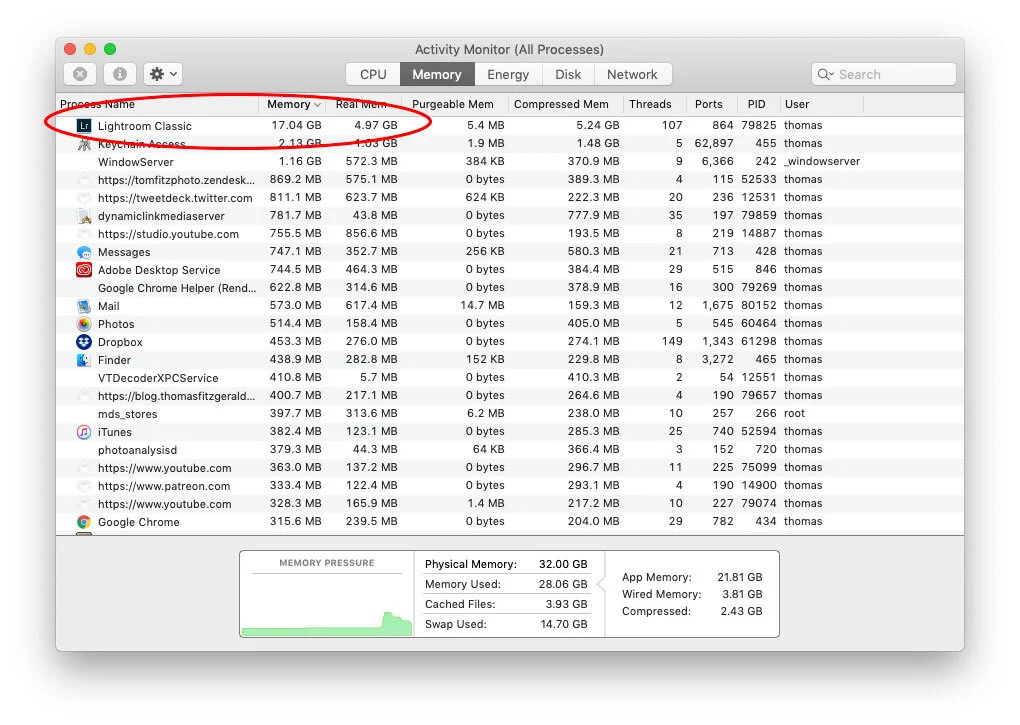The image size is (1020, 725).
Task: Click Mail's purgeable memory 14.7 MB
Action: click(482, 305)
